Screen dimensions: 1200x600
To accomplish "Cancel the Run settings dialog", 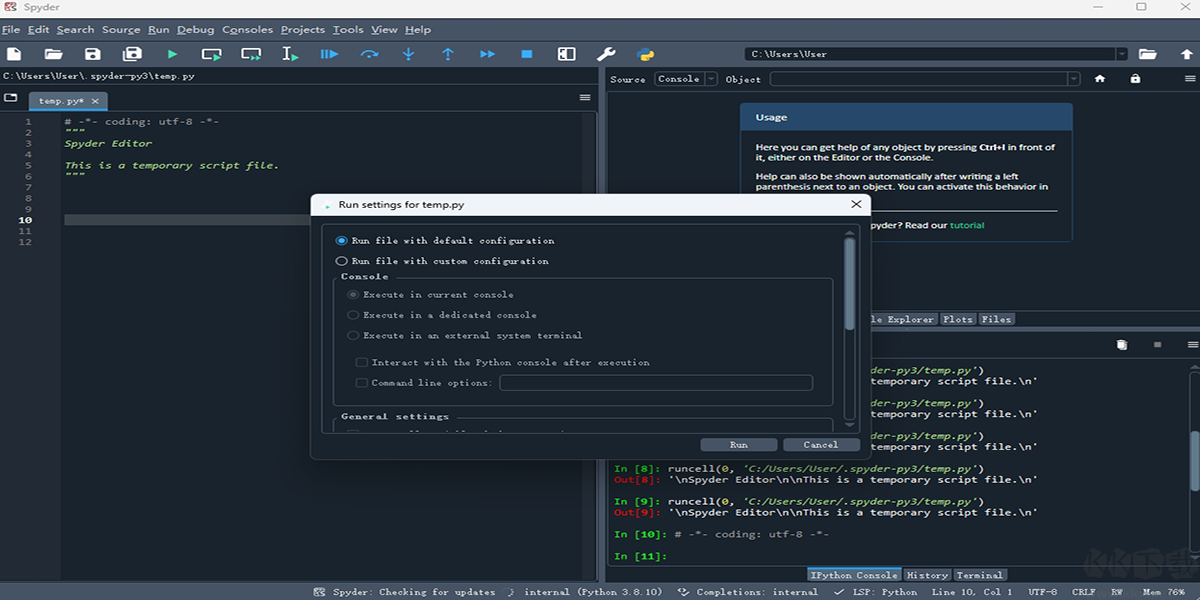I will [820, 445].
